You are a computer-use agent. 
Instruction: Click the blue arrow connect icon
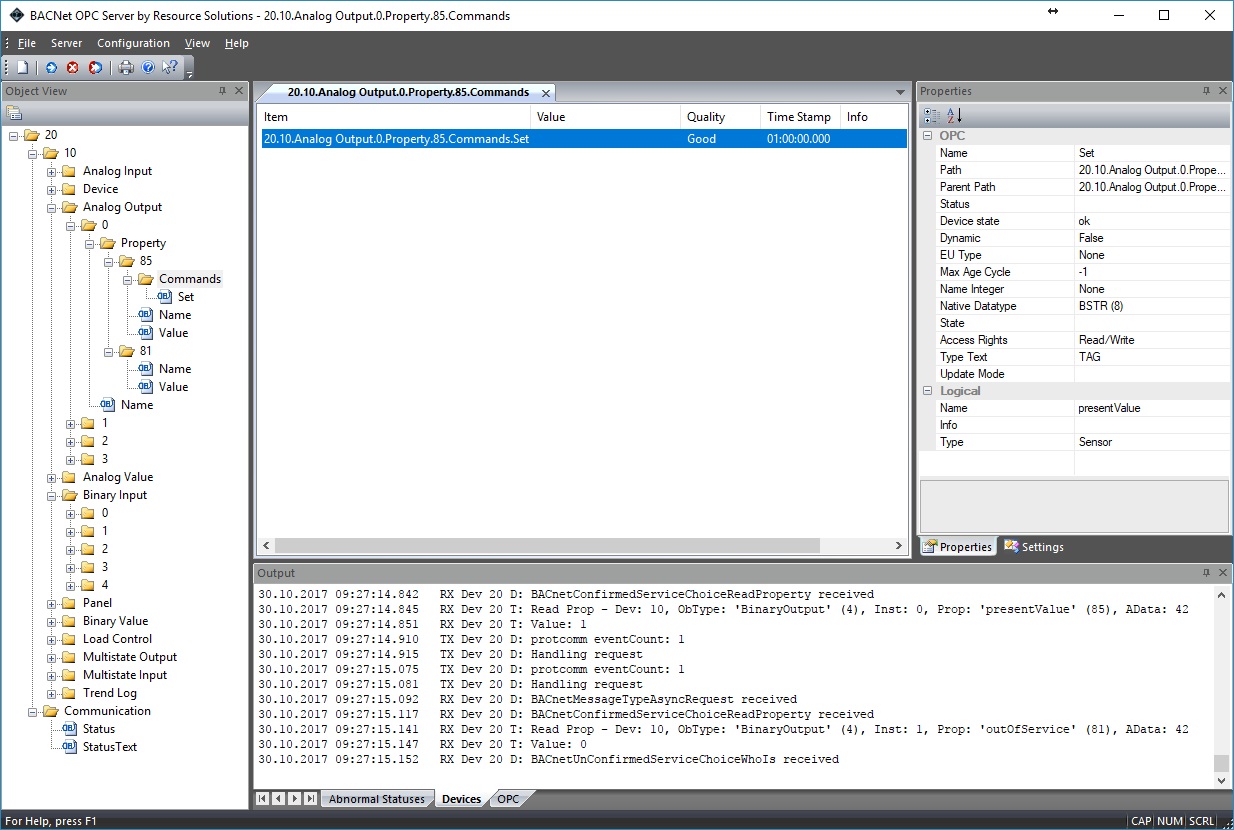(51, 67)
